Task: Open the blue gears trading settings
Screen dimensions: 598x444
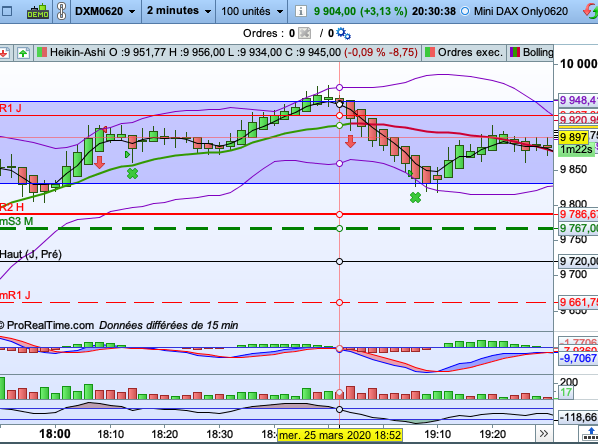Action: [343, 34]
